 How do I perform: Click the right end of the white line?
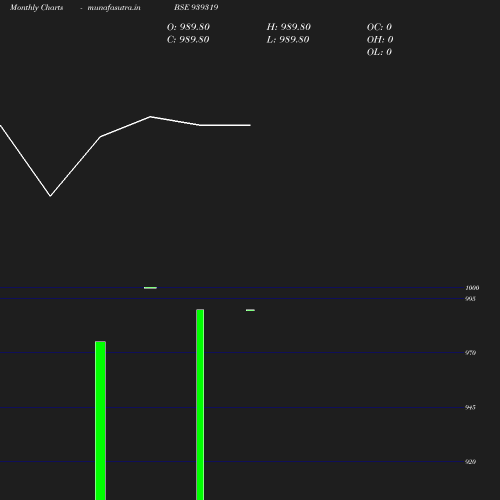[250, 125]
